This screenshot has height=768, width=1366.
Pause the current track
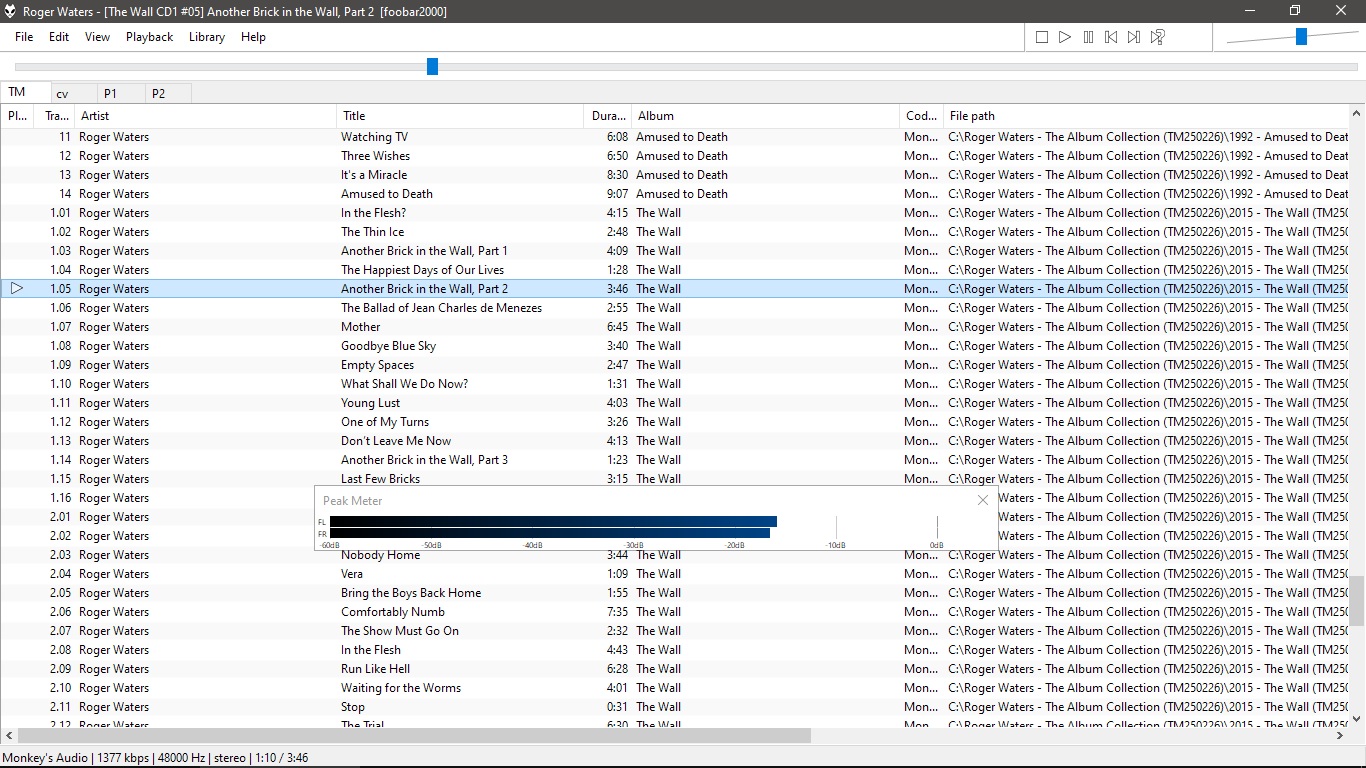pos(1088,37)
